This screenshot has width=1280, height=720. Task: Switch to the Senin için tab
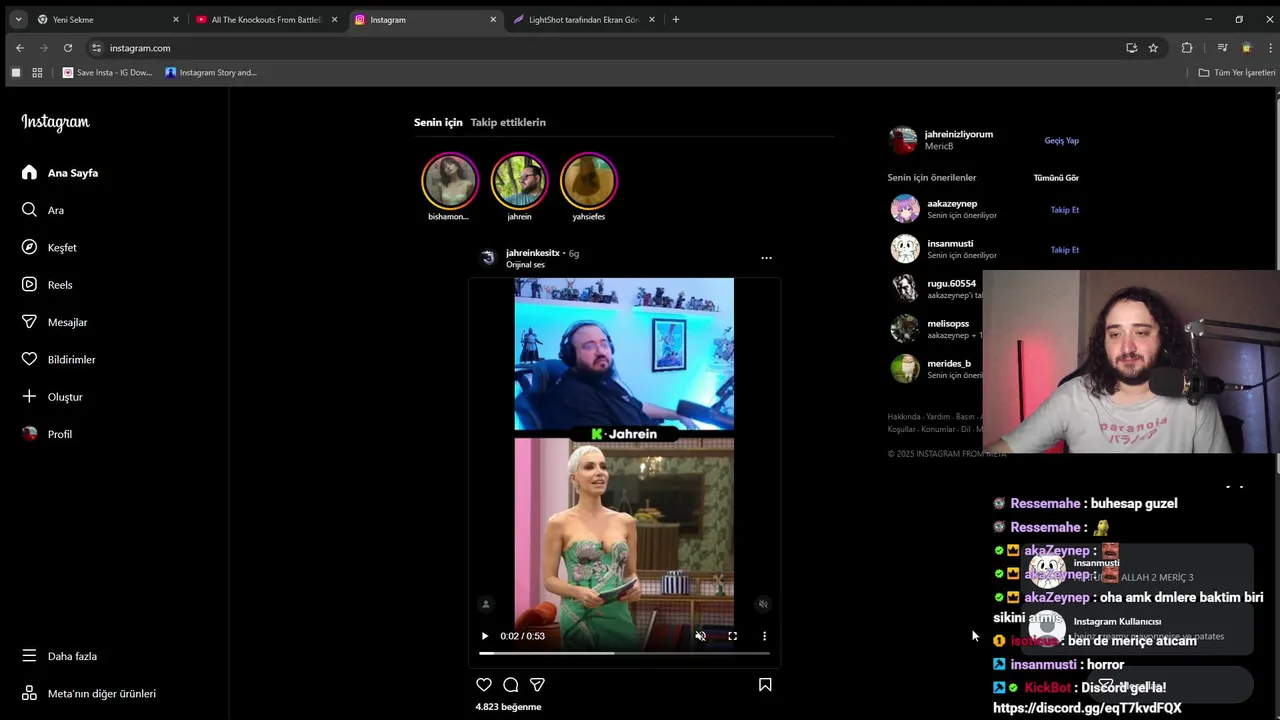pyautogui.click(x=438, y=122)
